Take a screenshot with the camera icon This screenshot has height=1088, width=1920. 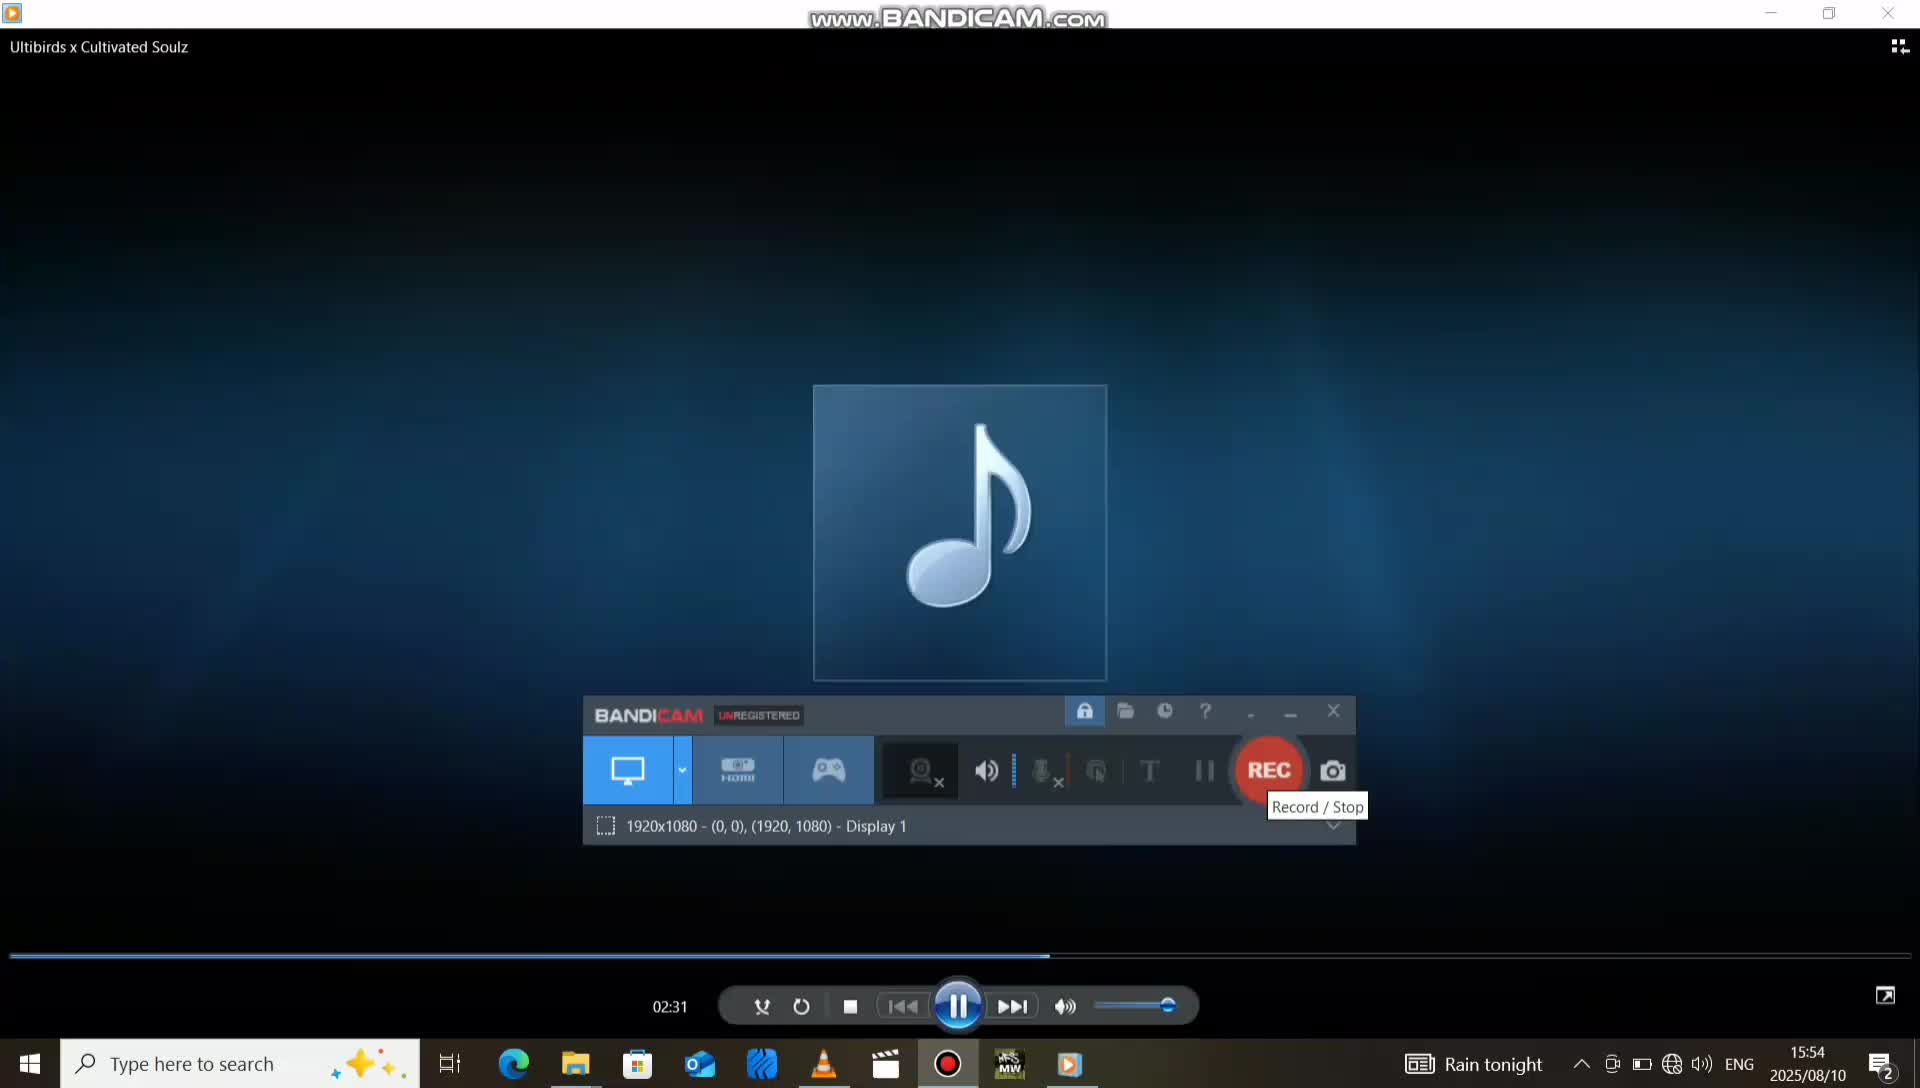tap(1332, 771)
